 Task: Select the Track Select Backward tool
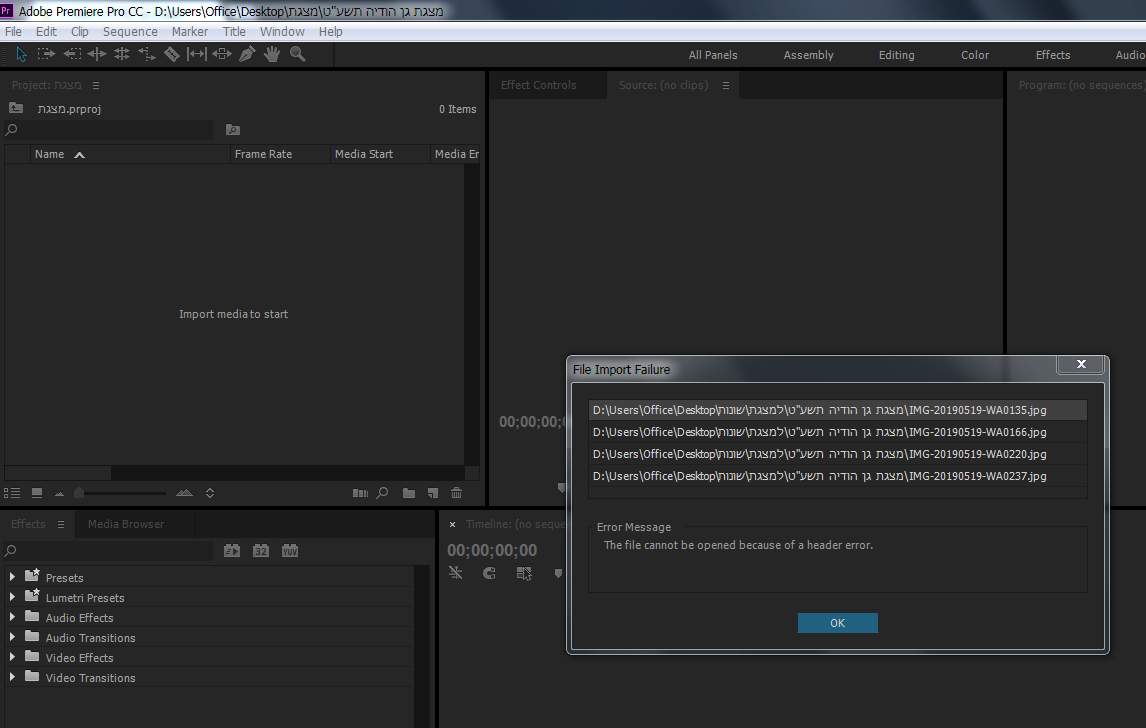(72, 54)
